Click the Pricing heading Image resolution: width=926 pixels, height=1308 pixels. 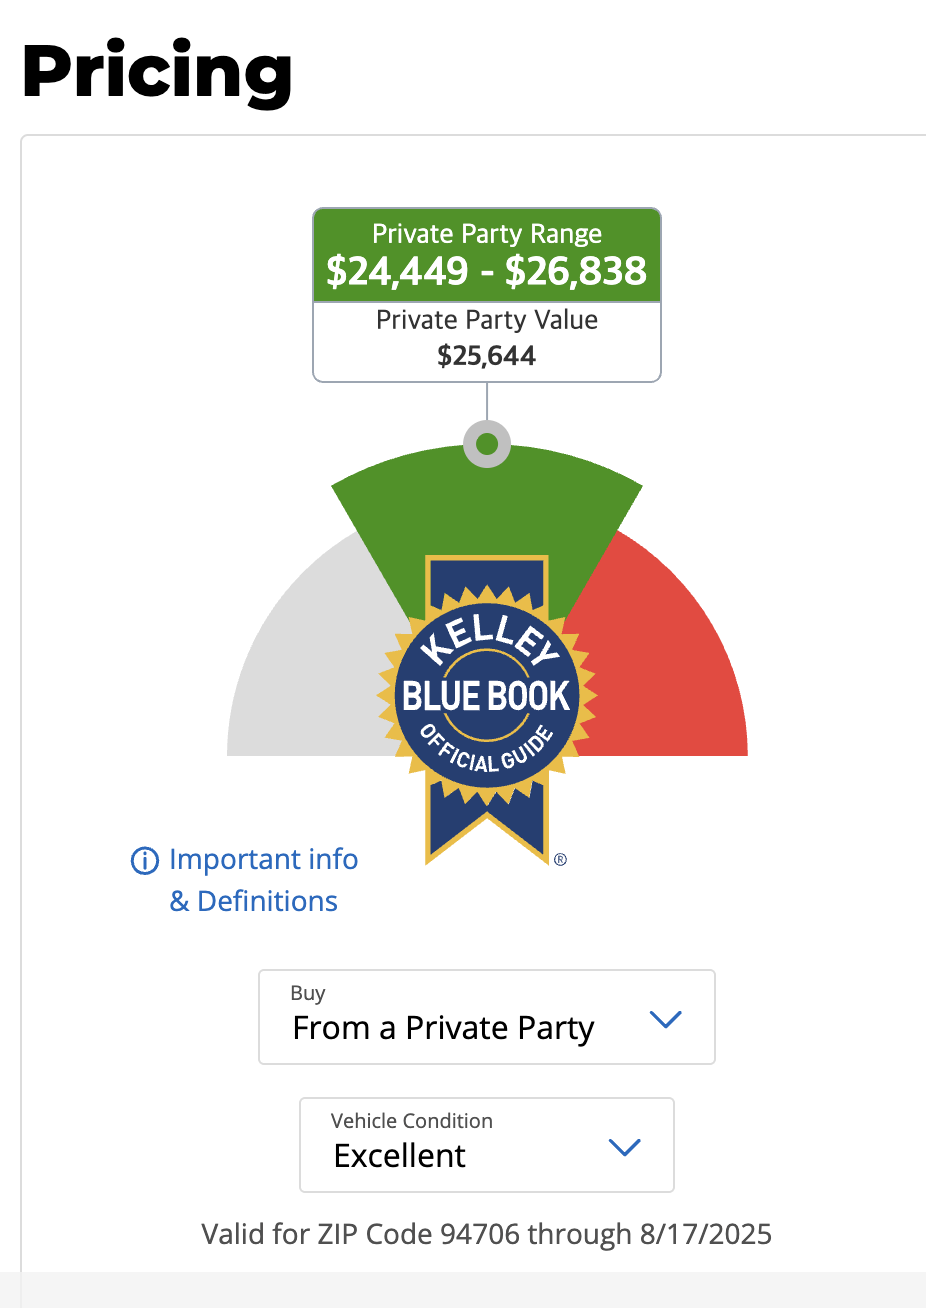tap(157, 73)
